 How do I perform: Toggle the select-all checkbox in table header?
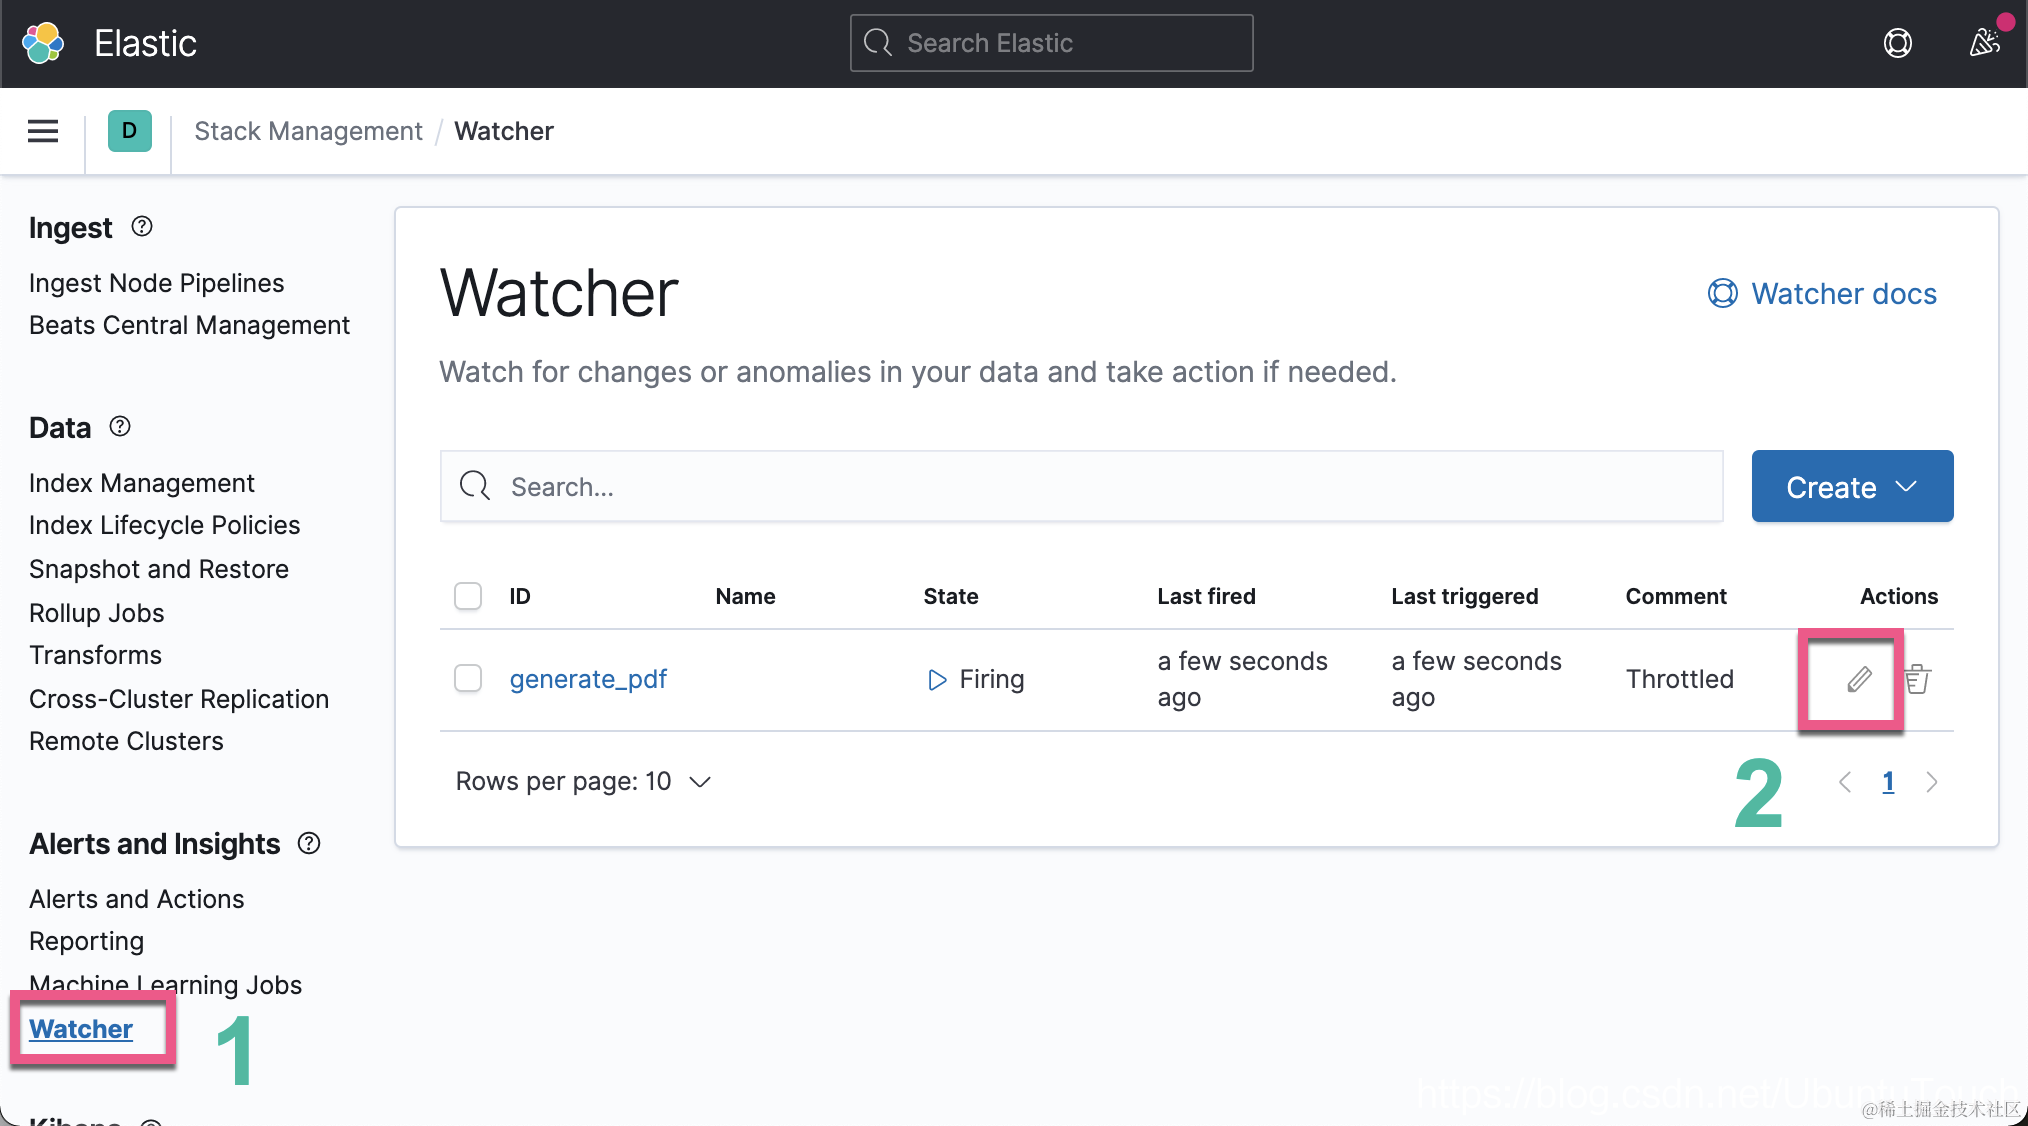(468, 596)
